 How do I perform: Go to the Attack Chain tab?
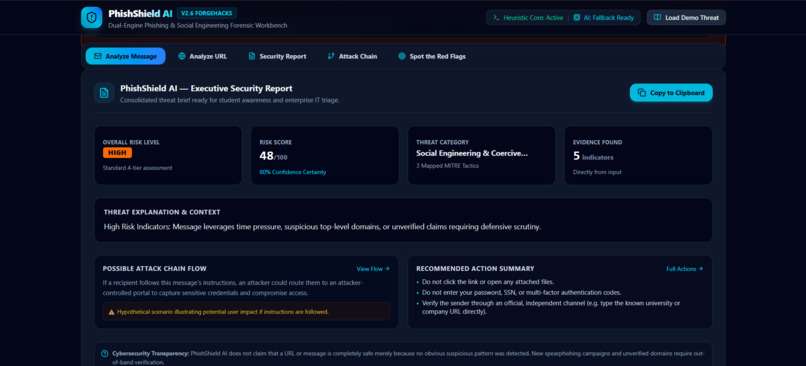tap(352, 57)
